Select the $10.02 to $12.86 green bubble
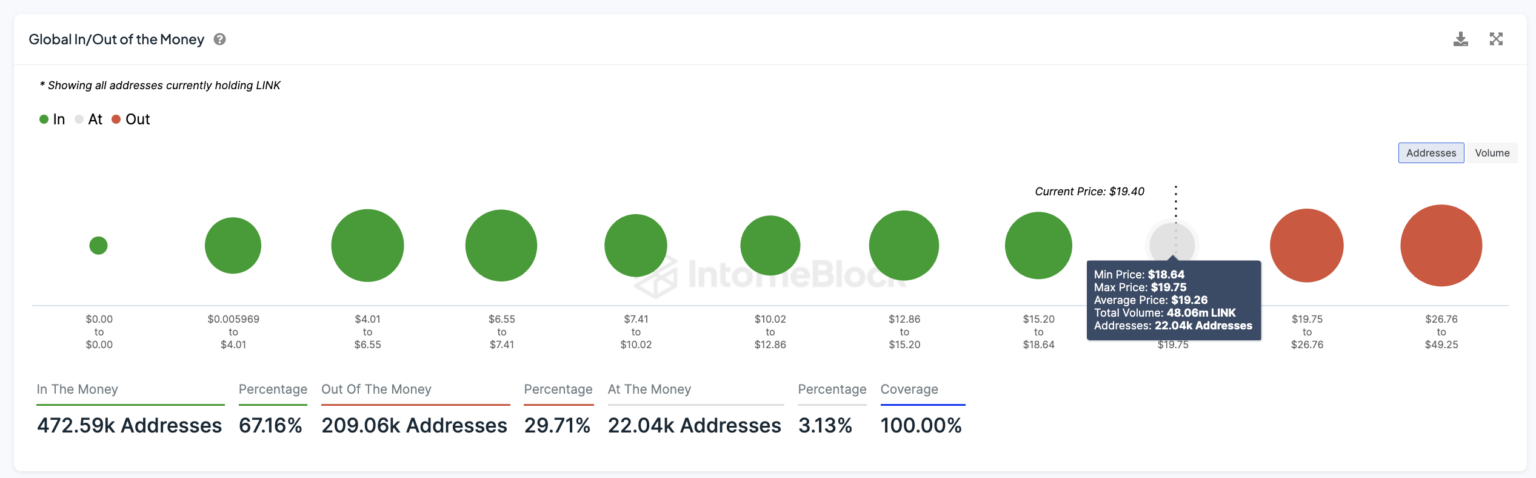Image resolution: width=1536 pixels, height=478 pixels. coord(770,245)
